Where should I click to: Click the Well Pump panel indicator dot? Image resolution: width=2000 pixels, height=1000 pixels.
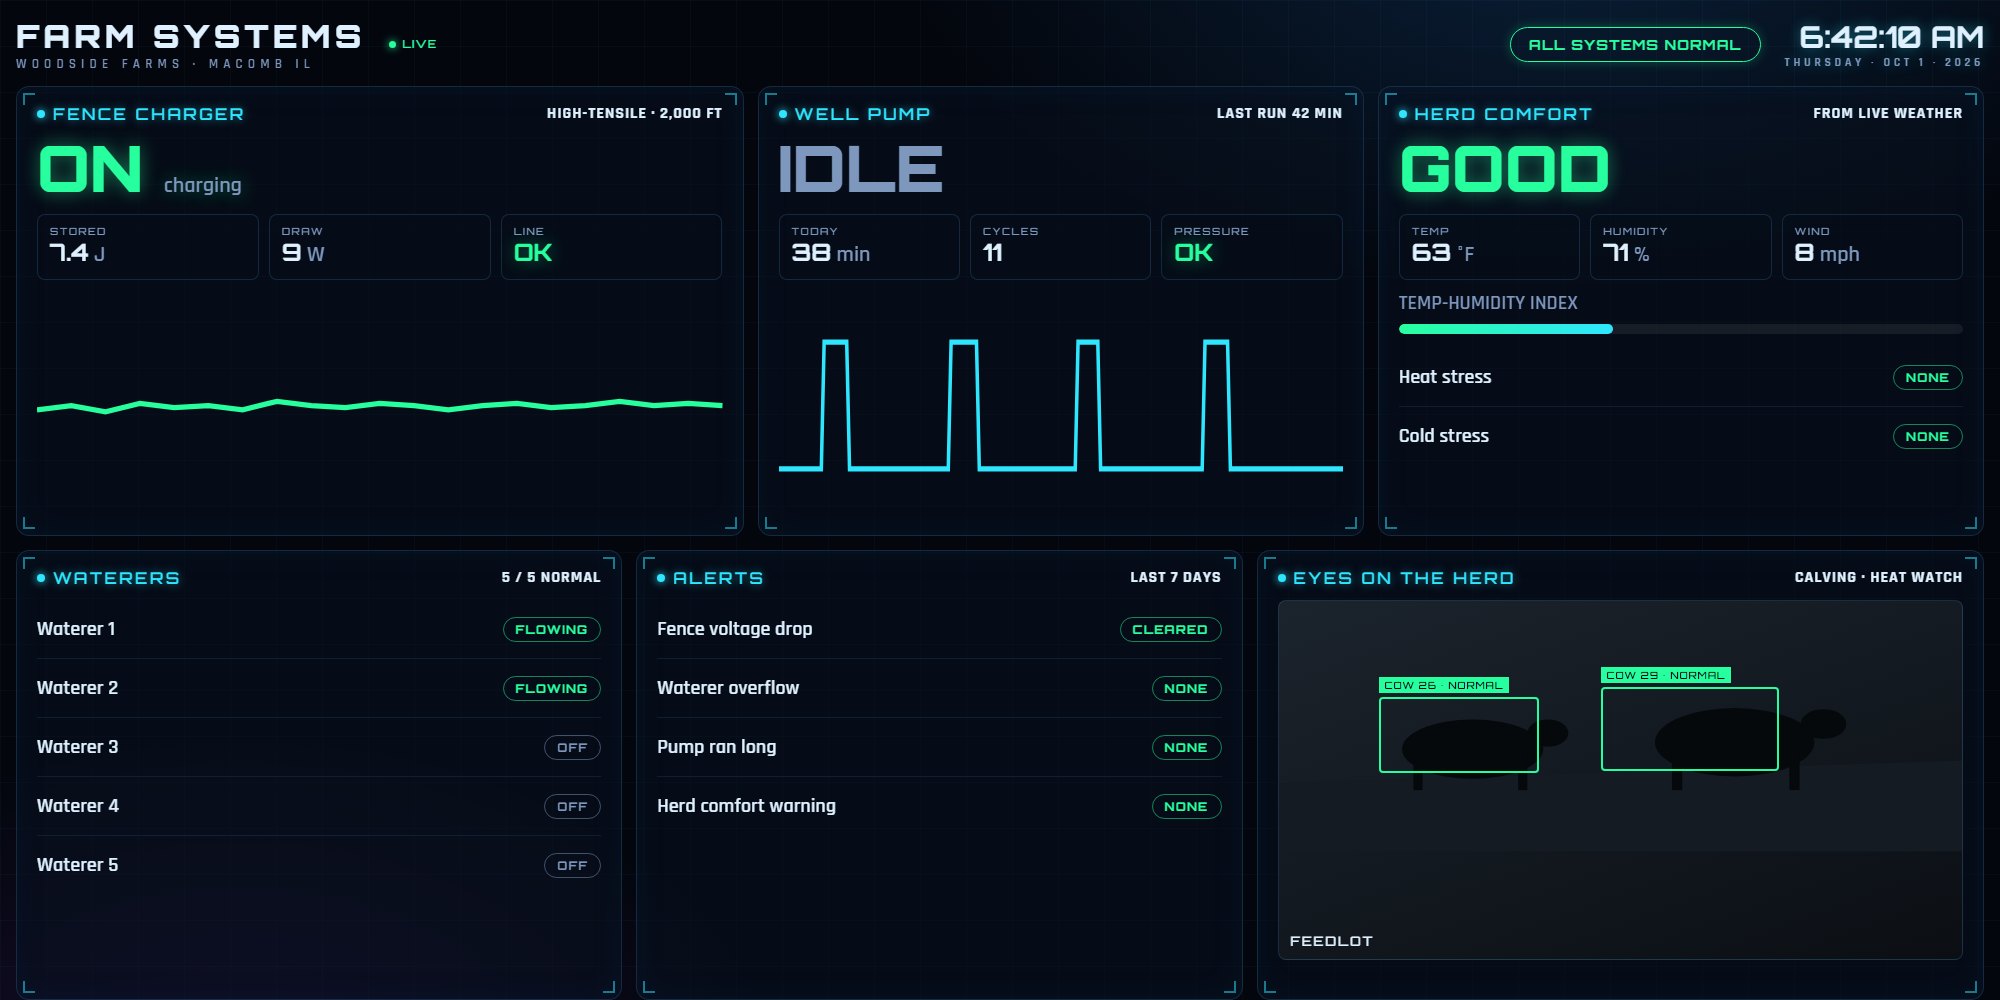point(783,114)
